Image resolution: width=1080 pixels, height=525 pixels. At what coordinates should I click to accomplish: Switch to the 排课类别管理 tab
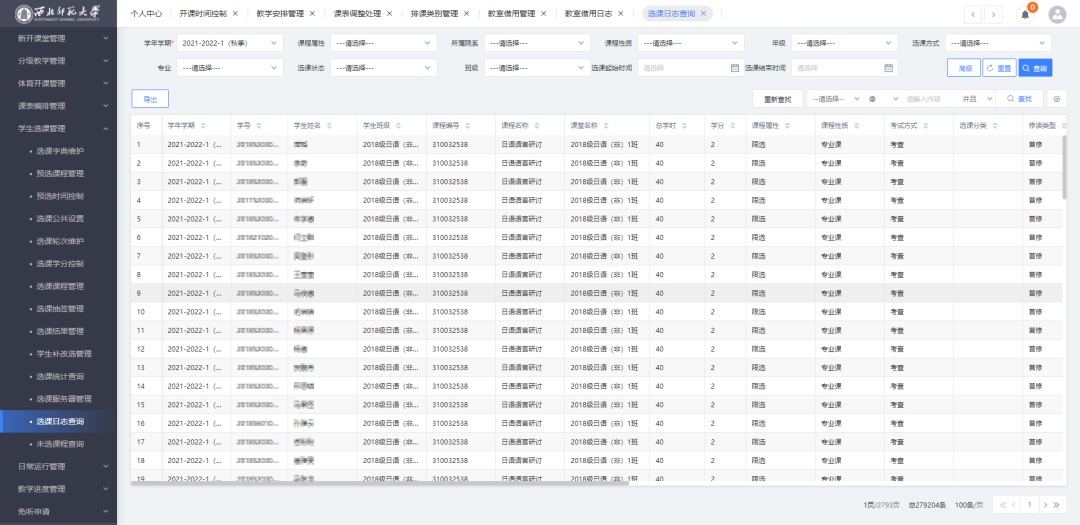coord(434,14)
